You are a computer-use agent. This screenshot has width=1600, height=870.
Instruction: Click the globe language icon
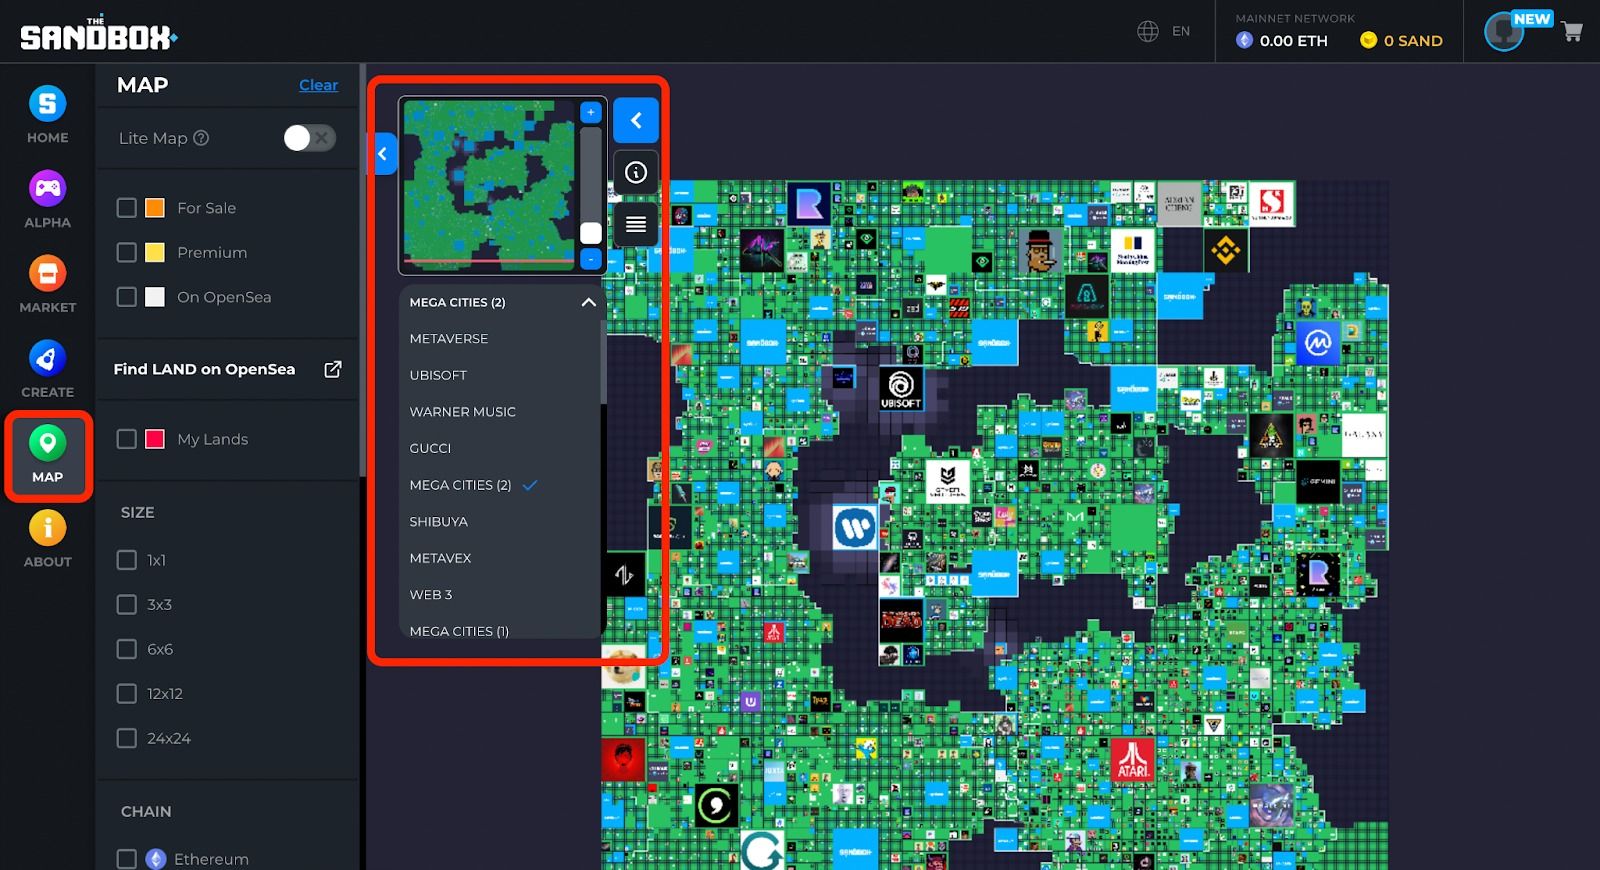[1148, 31]
